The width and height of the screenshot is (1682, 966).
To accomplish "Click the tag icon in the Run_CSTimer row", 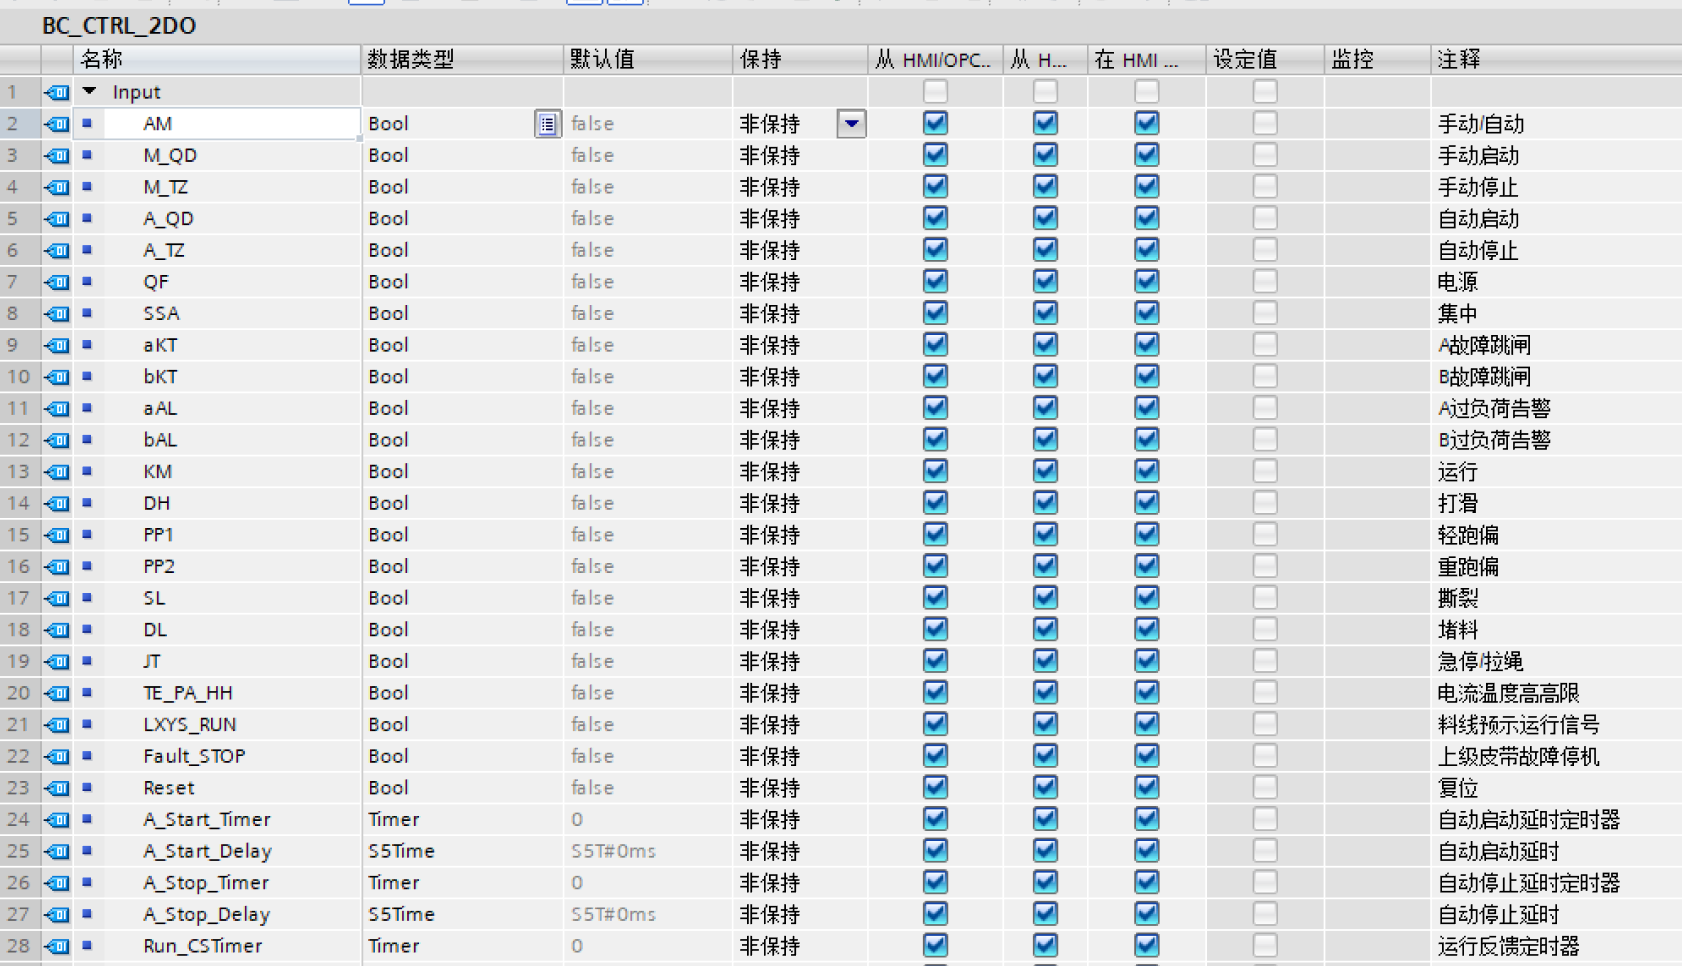I will [x=57, y=946].
